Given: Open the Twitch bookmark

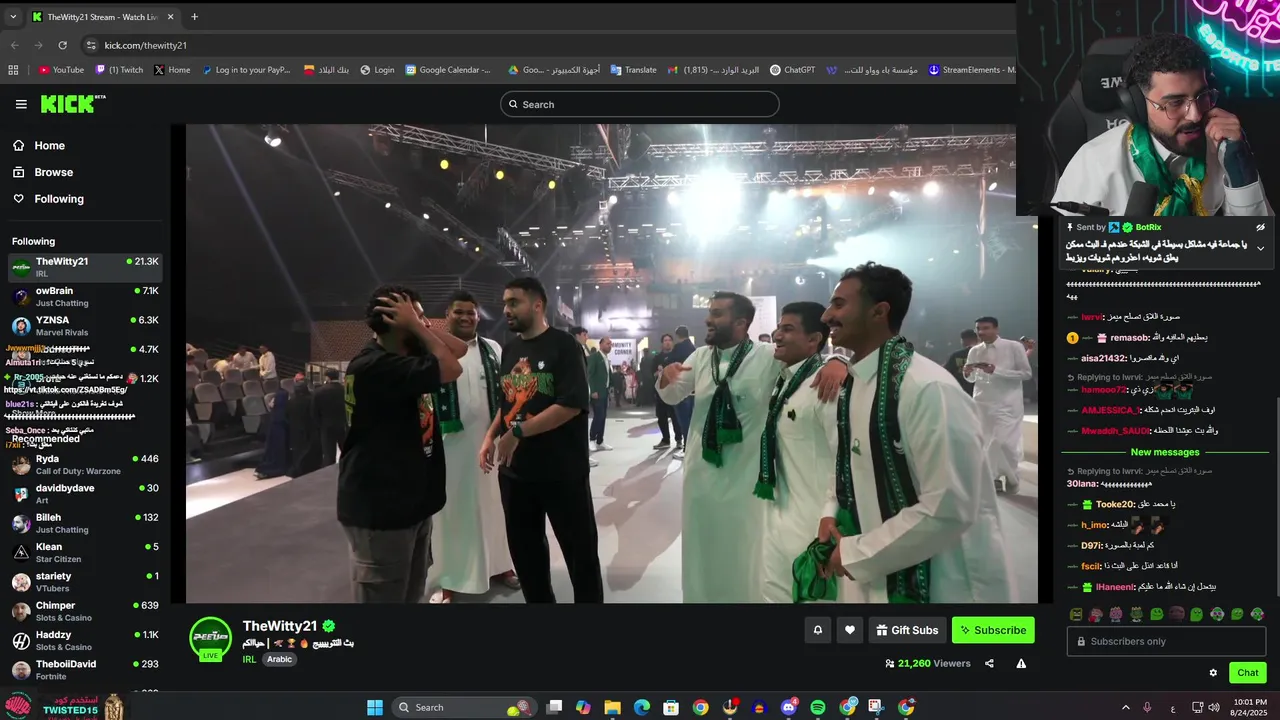Looking at the screenshot, I should coord(119,70).
